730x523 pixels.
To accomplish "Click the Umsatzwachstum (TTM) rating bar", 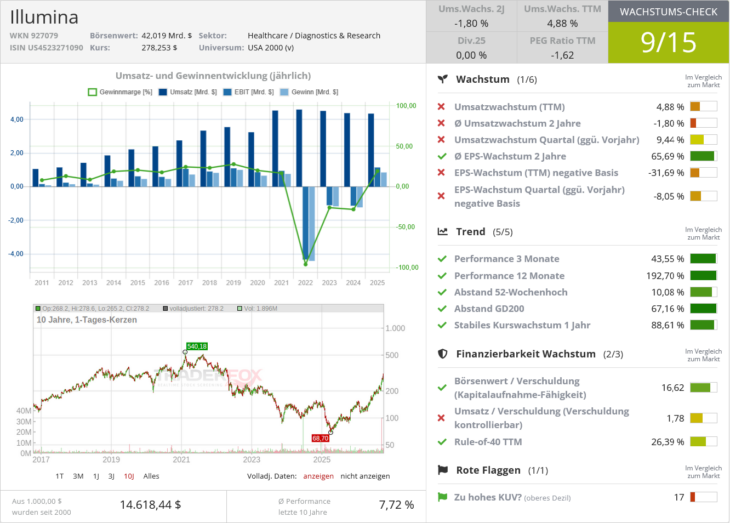I will 703,107.
